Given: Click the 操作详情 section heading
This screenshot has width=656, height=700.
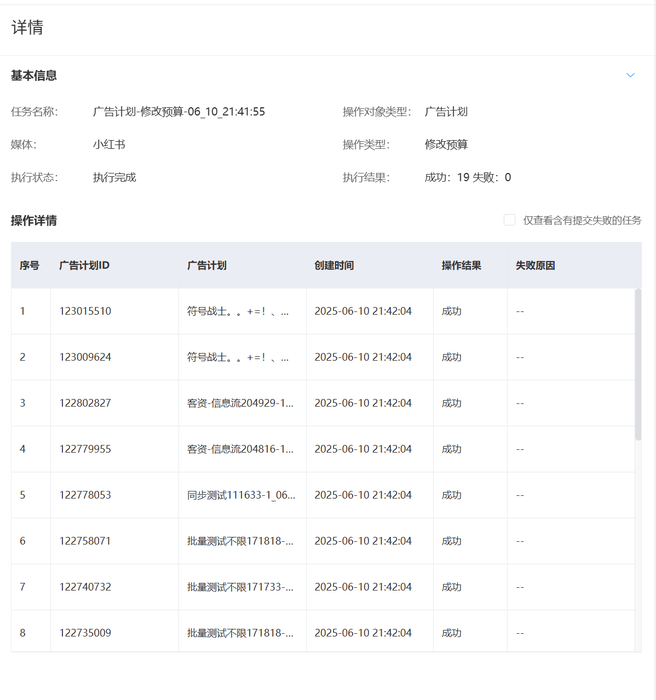Looking at the screenshot, I should click(x=34, y=220).
